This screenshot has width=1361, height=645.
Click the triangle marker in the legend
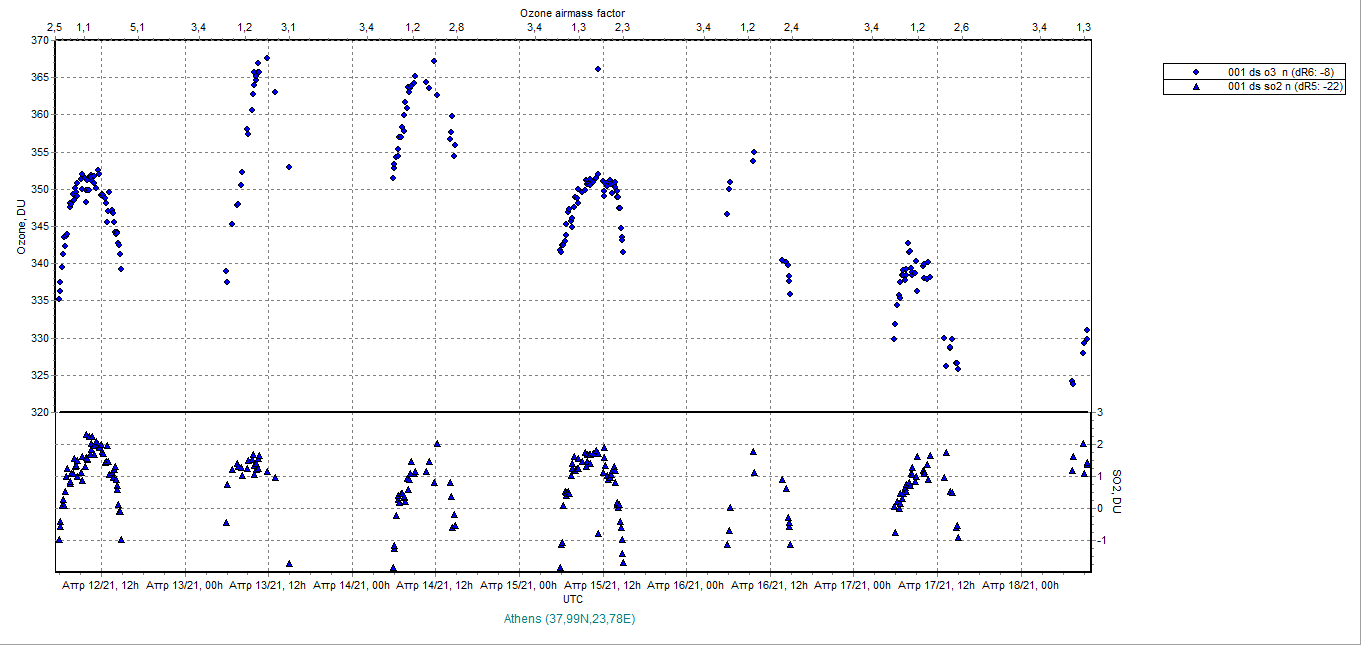pyautogui.click(x=1196, y=87)
